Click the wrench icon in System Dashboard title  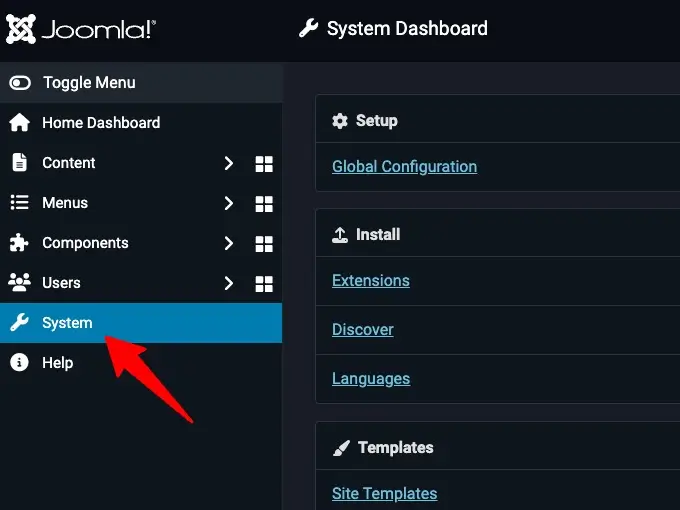308,29
